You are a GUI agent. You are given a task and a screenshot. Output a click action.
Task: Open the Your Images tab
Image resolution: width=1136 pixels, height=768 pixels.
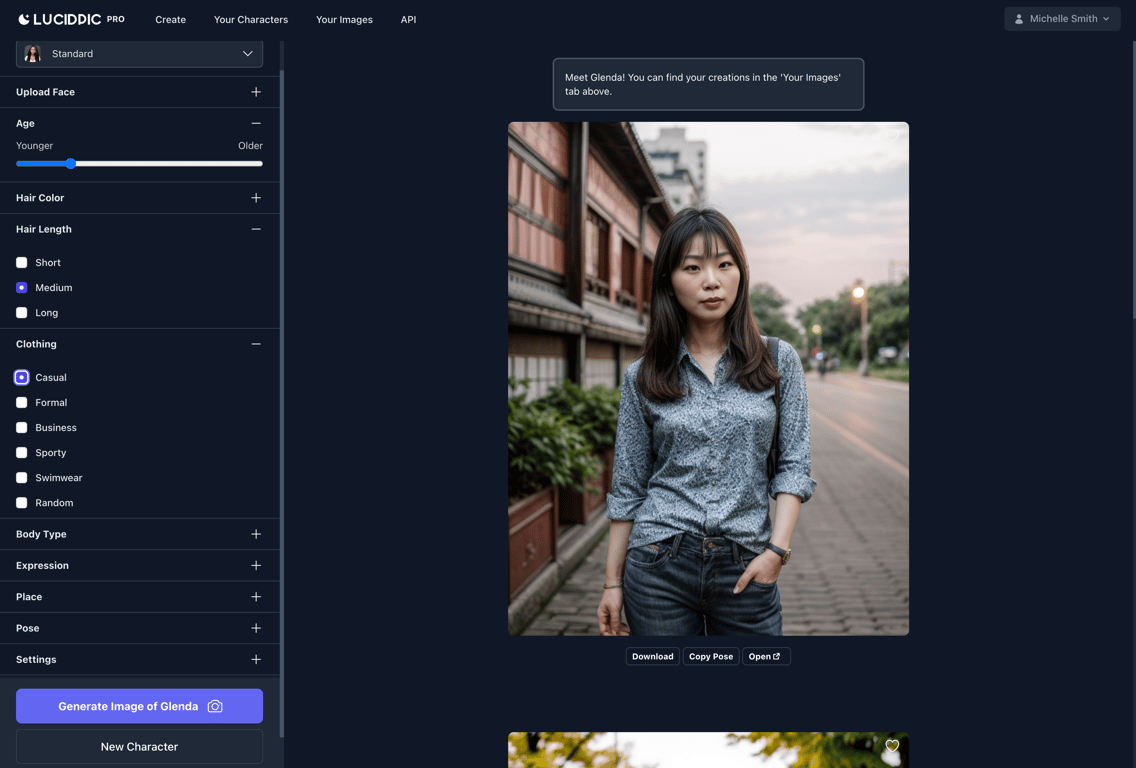[344, 19]
